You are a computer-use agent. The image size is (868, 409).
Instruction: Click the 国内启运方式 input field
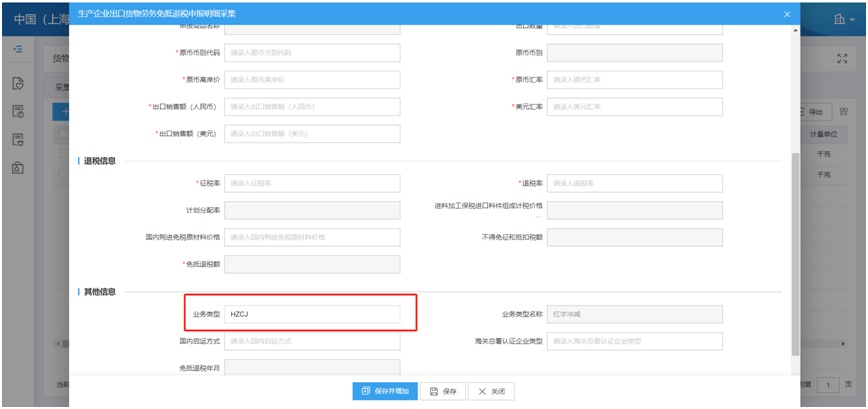coord(312,341)
